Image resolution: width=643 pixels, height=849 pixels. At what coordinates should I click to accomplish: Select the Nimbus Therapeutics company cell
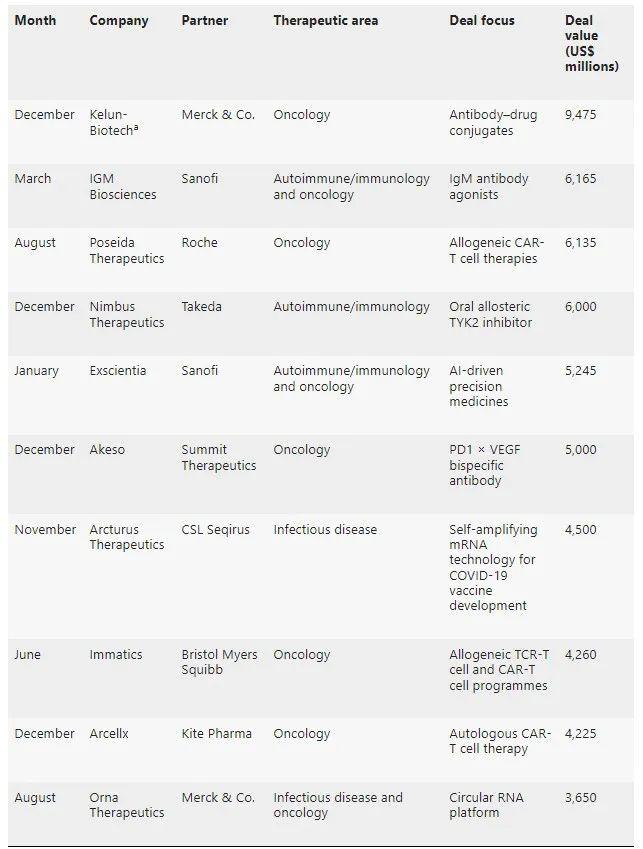click(126, 314)
